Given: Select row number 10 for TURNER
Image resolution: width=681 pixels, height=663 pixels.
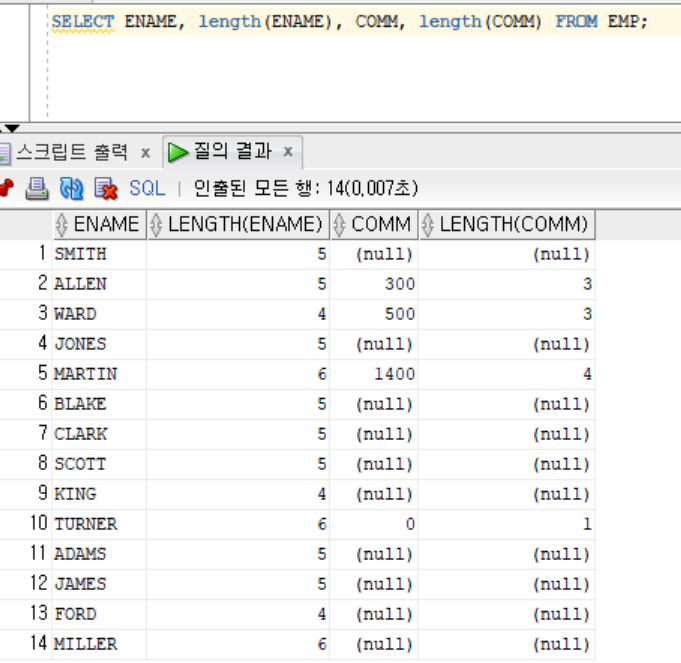Looking at the screenshot, I should [38, 524].
